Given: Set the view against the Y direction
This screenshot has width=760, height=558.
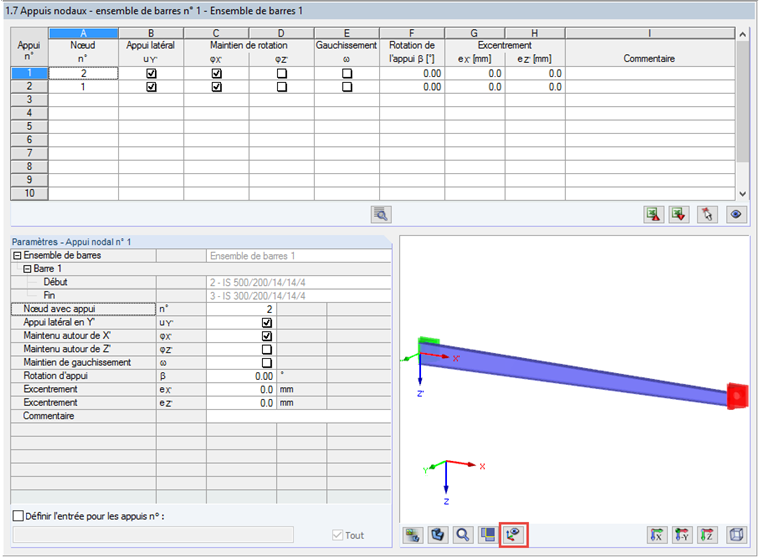Looking at the screenshot, I should (x=682, y=535).
